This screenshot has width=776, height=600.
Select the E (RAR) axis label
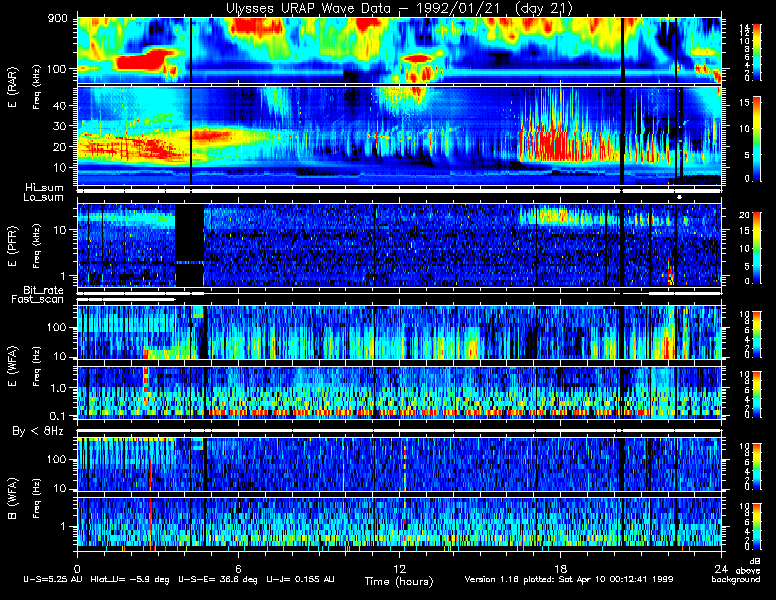click(x=13, y=88)
